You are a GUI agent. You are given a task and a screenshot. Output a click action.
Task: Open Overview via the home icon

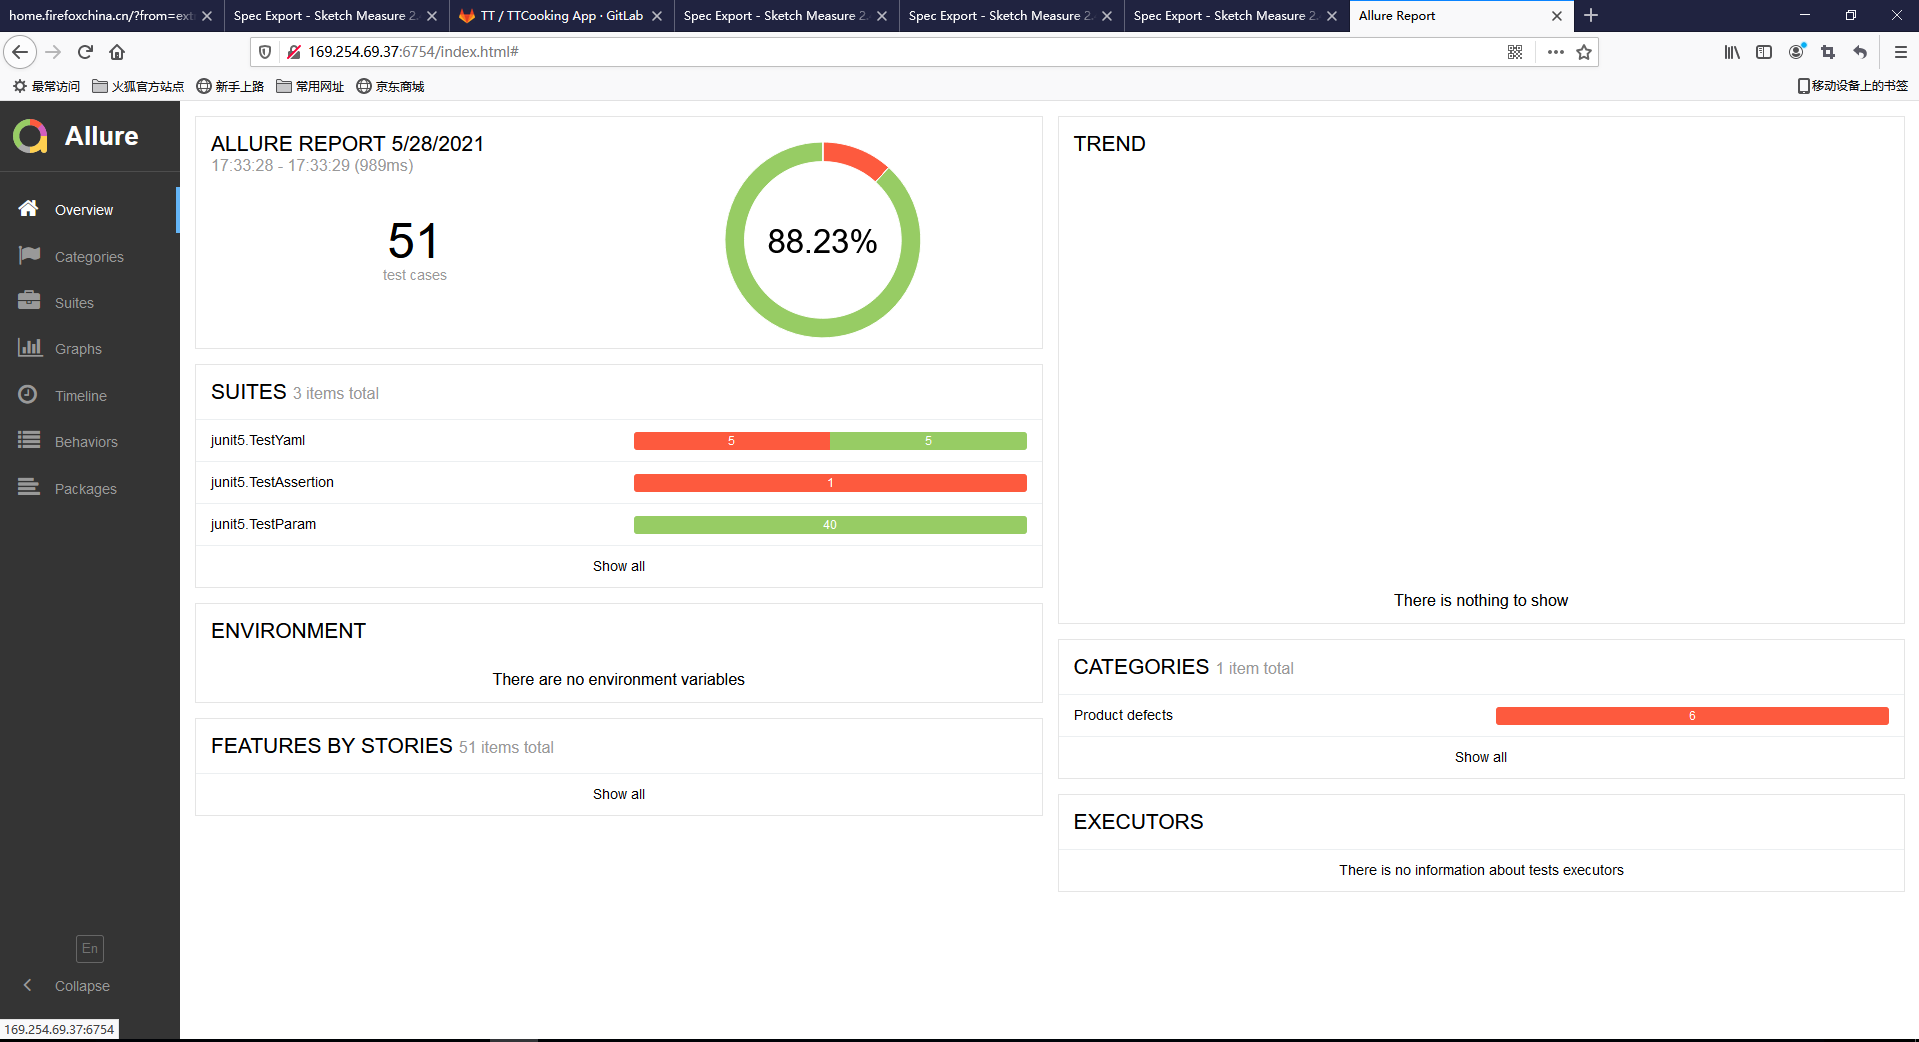click(x=28, y=208)
